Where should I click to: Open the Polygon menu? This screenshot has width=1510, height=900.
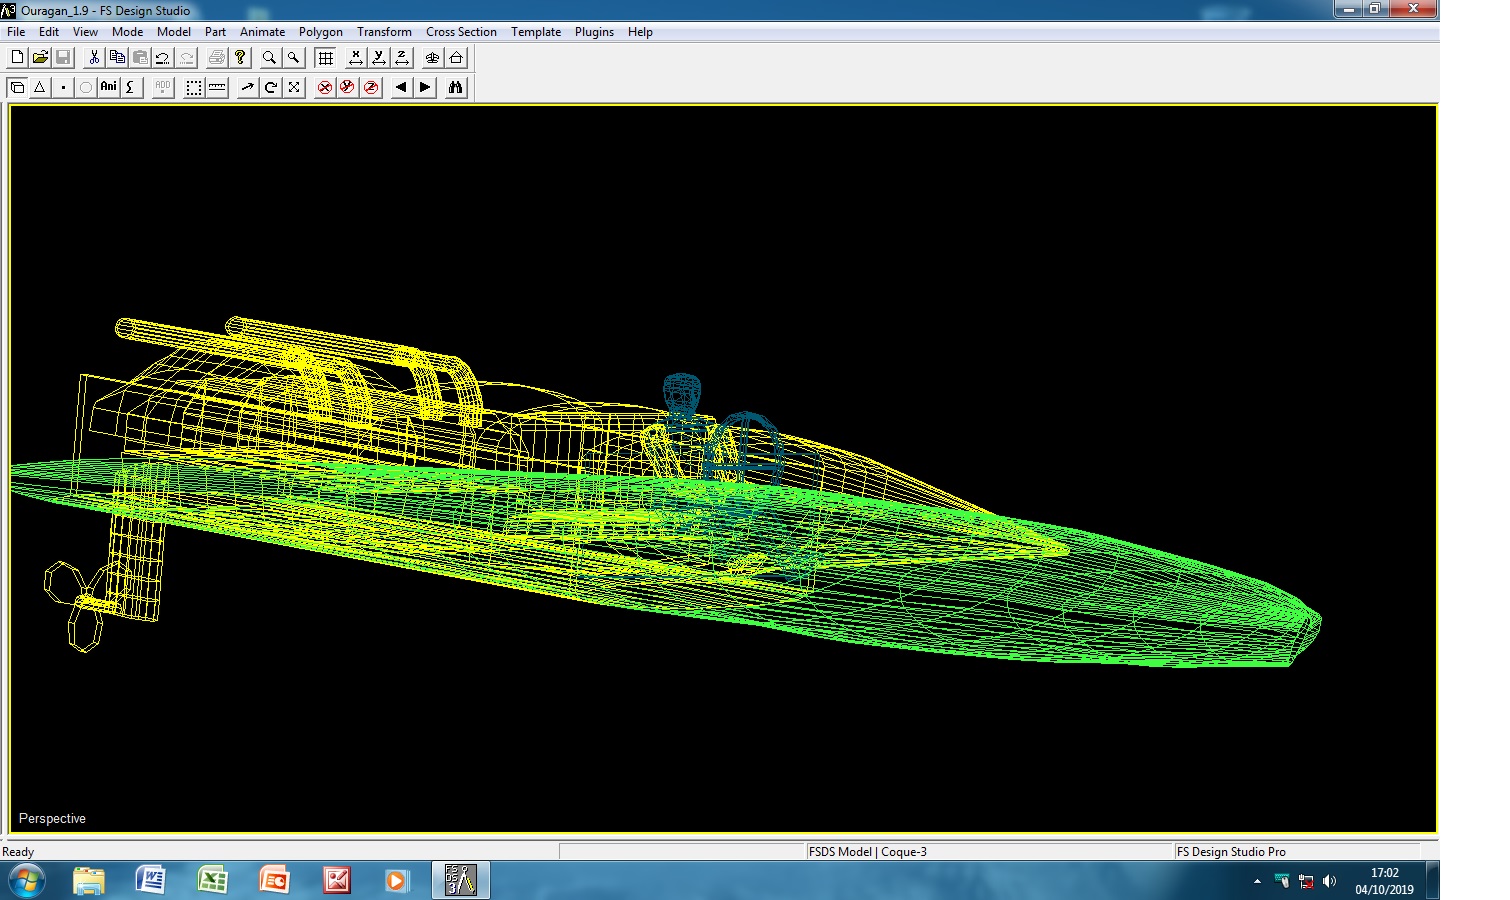(x=321, y=32)
